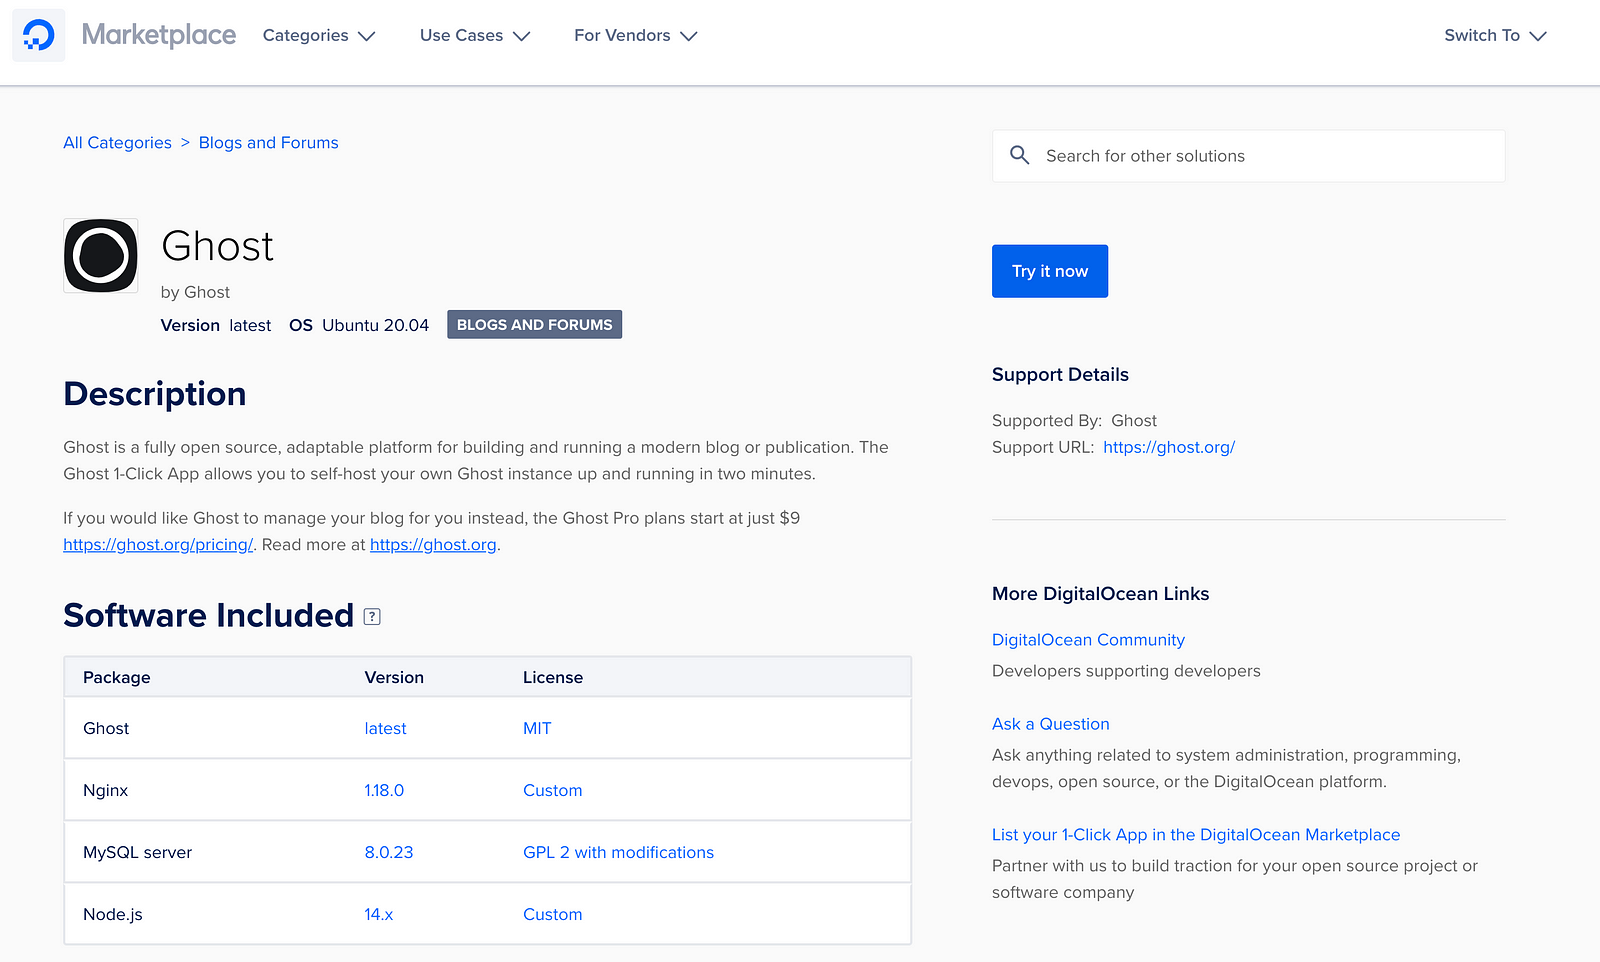Go to All Categories breadcrumb
The height and width of the screenshot is (962, 1600).
[x=117, y=143]
